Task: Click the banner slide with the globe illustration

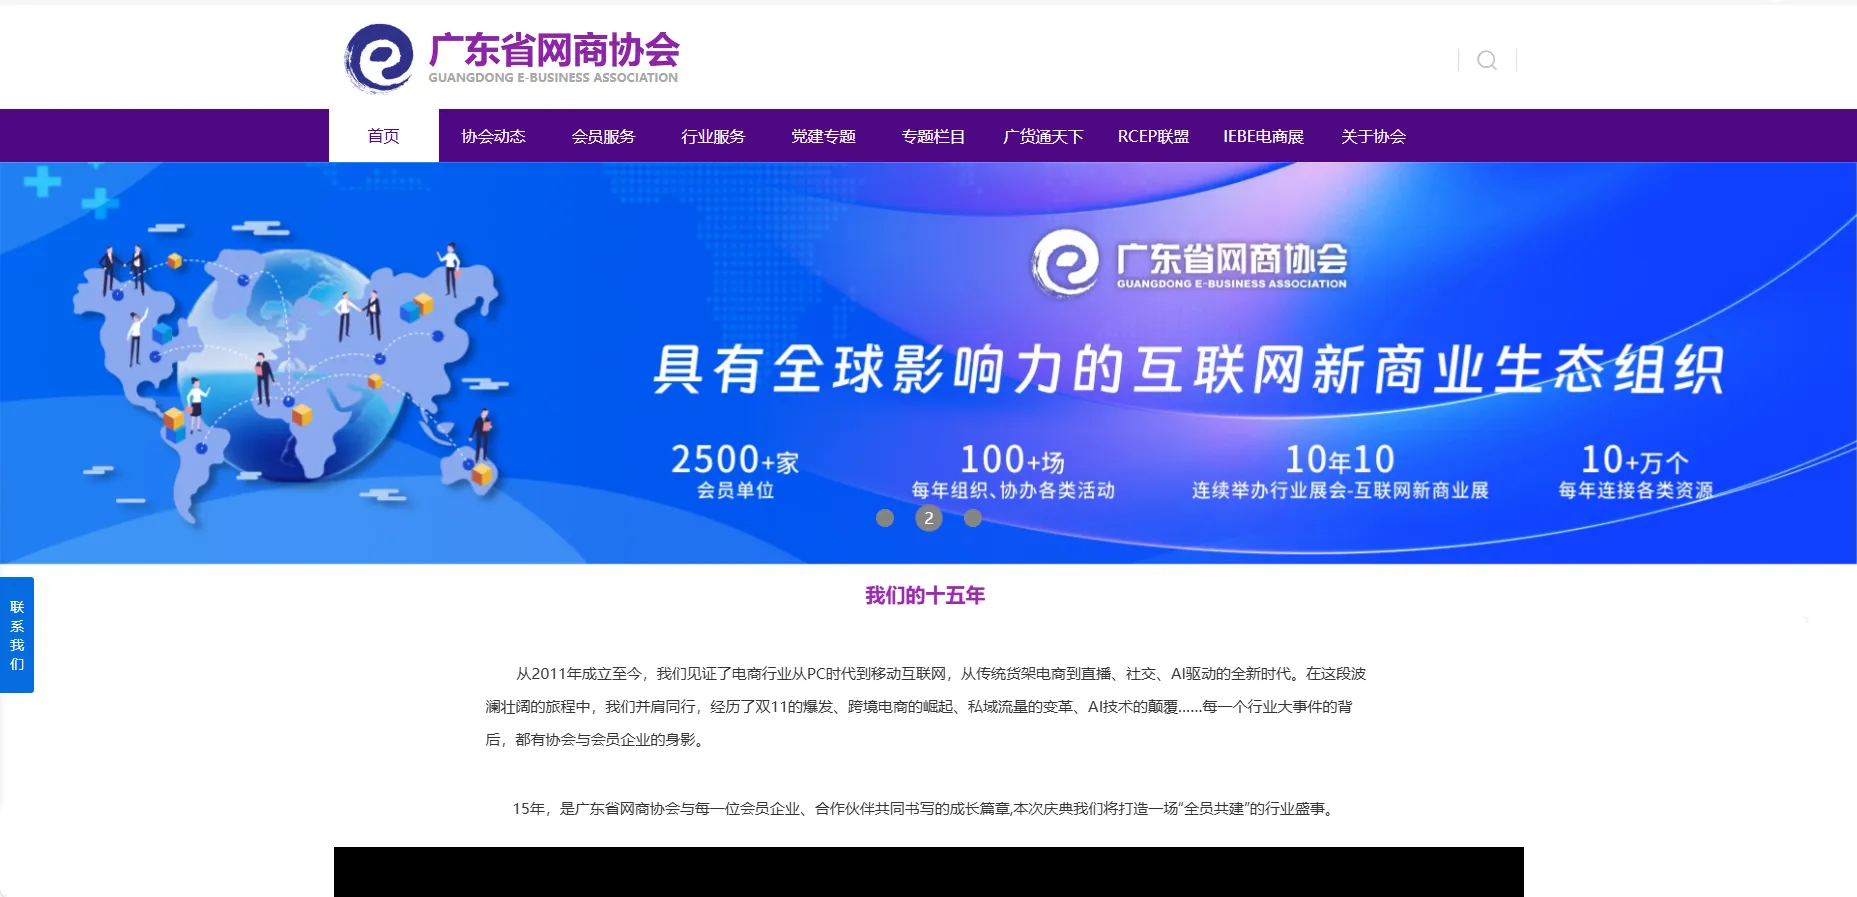Action: coord(928,363)
